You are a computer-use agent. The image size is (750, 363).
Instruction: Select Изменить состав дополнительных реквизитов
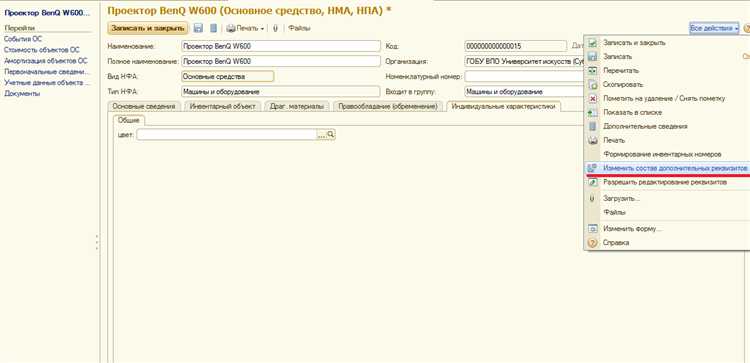[x=668, y=168]
